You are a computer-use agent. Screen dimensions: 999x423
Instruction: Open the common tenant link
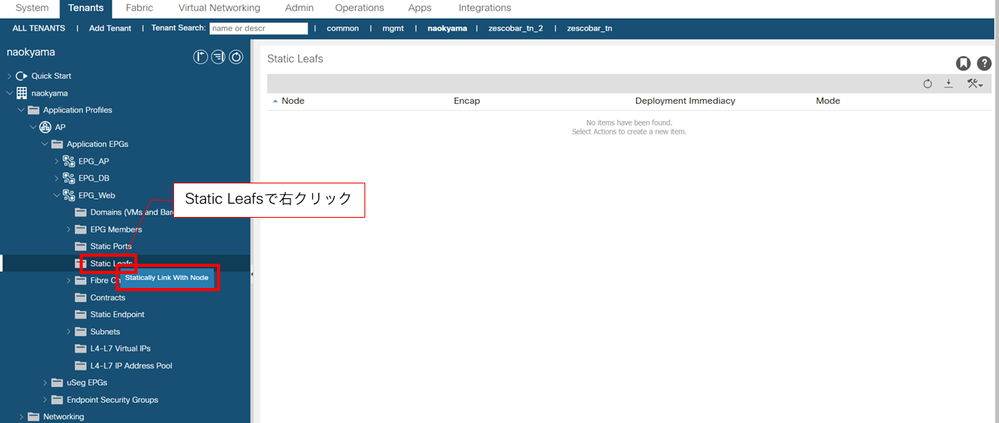[343, 29]
